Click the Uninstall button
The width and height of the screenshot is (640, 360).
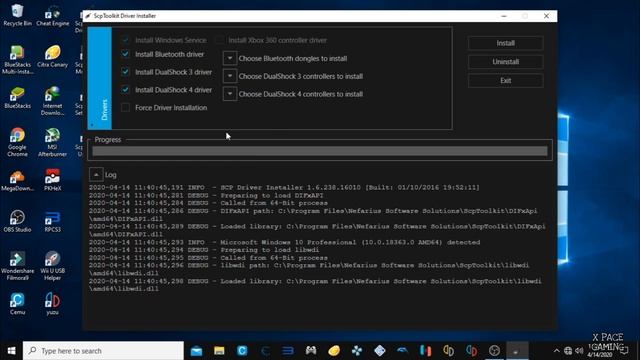[x=505, y=62]
